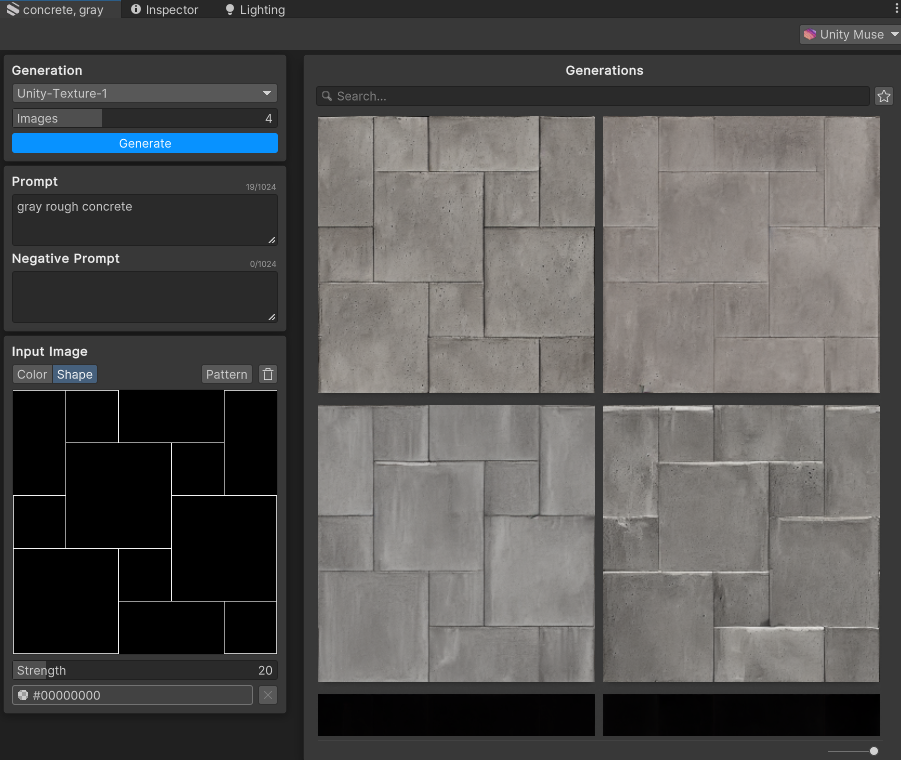901x760 pixels.
Task: Delete the input image with the trash icon
Action: point(267,374)
